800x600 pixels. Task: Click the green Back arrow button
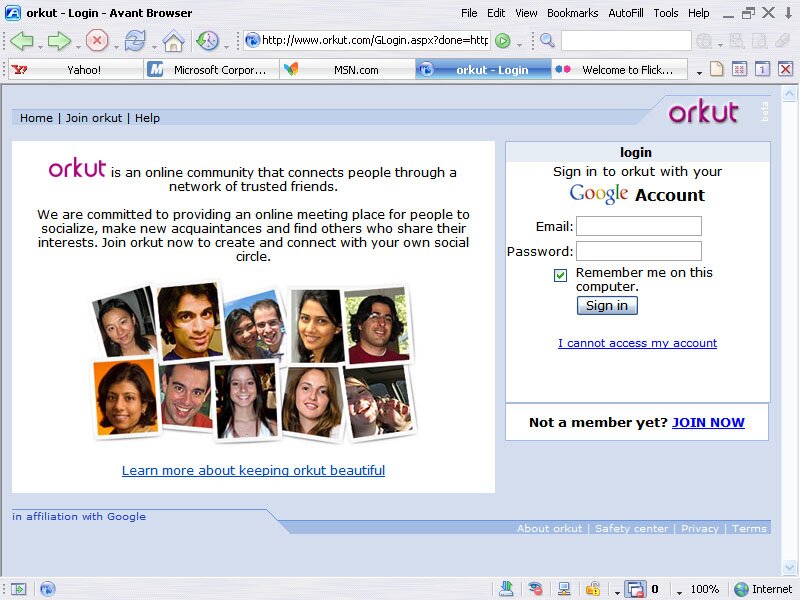coord(21,41)
